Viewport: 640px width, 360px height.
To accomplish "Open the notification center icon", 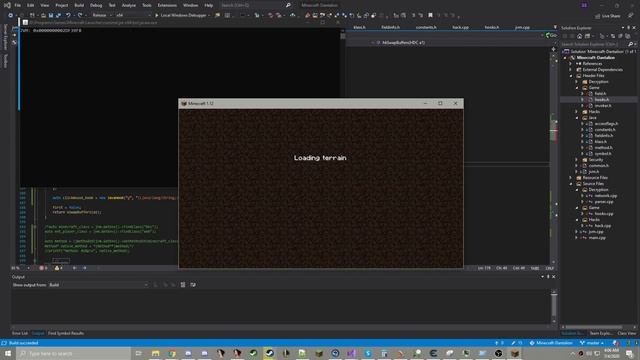I will pyautogui.click(x=629, y=353).
